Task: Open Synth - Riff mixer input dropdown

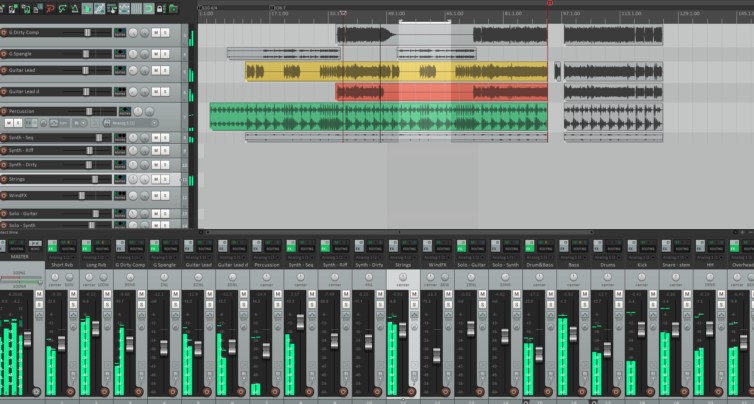Action: 335,258
